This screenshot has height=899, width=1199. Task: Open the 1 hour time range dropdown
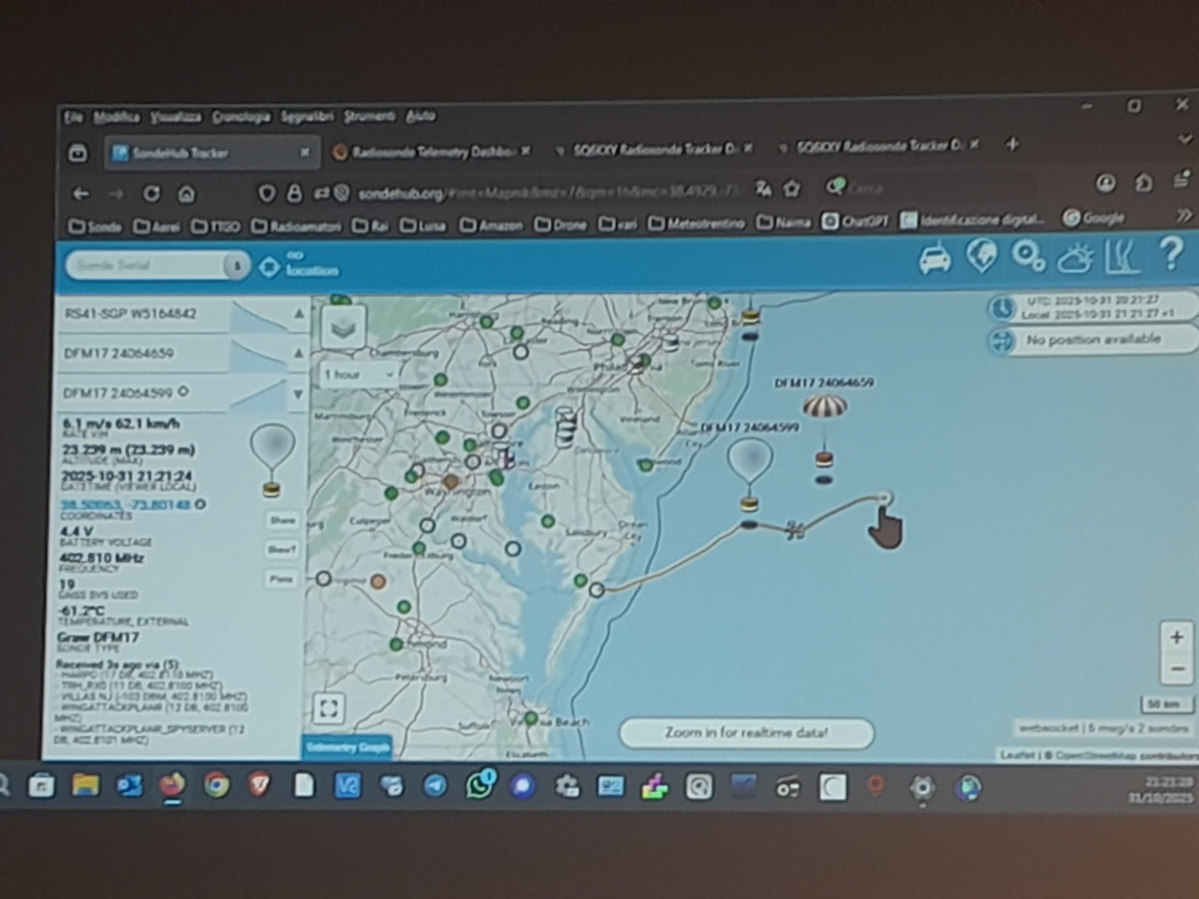pyautogui.click(x=358, y=375)
